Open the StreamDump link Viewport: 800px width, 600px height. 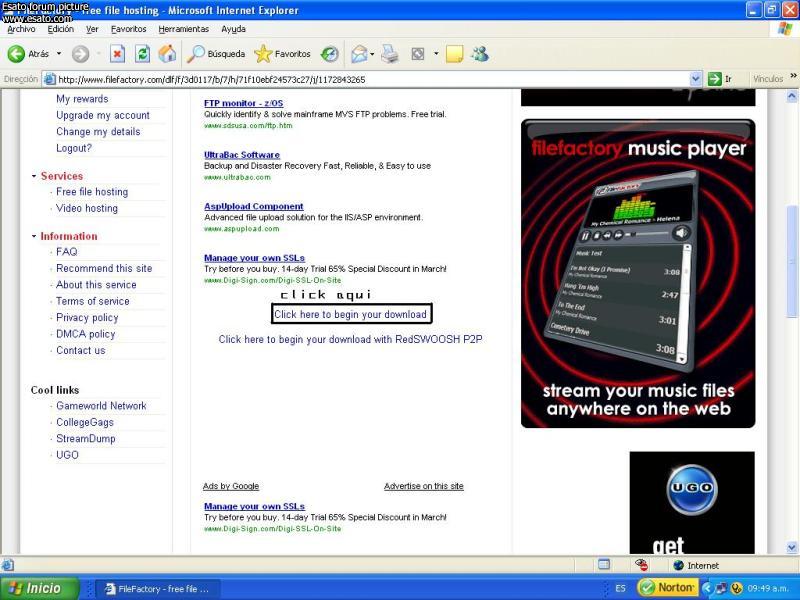[86, 438]
